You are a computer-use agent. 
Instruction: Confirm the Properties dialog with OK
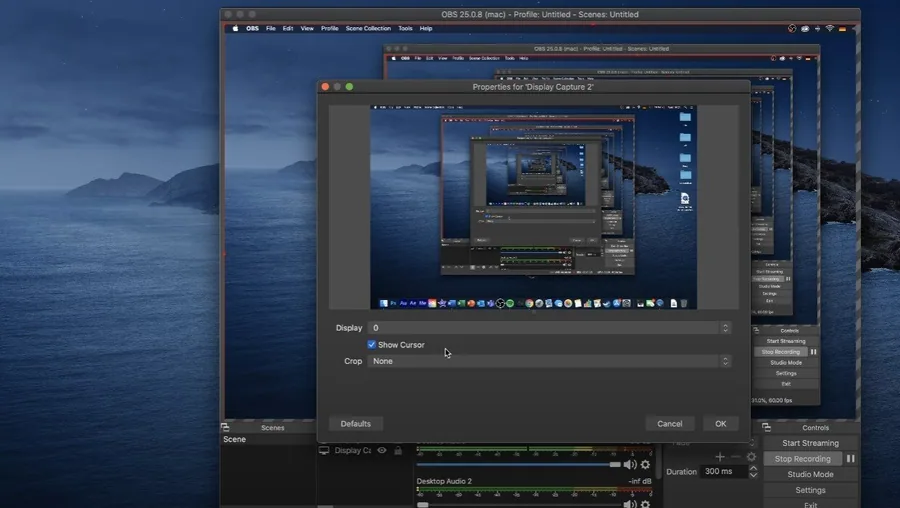click(720, 424)
